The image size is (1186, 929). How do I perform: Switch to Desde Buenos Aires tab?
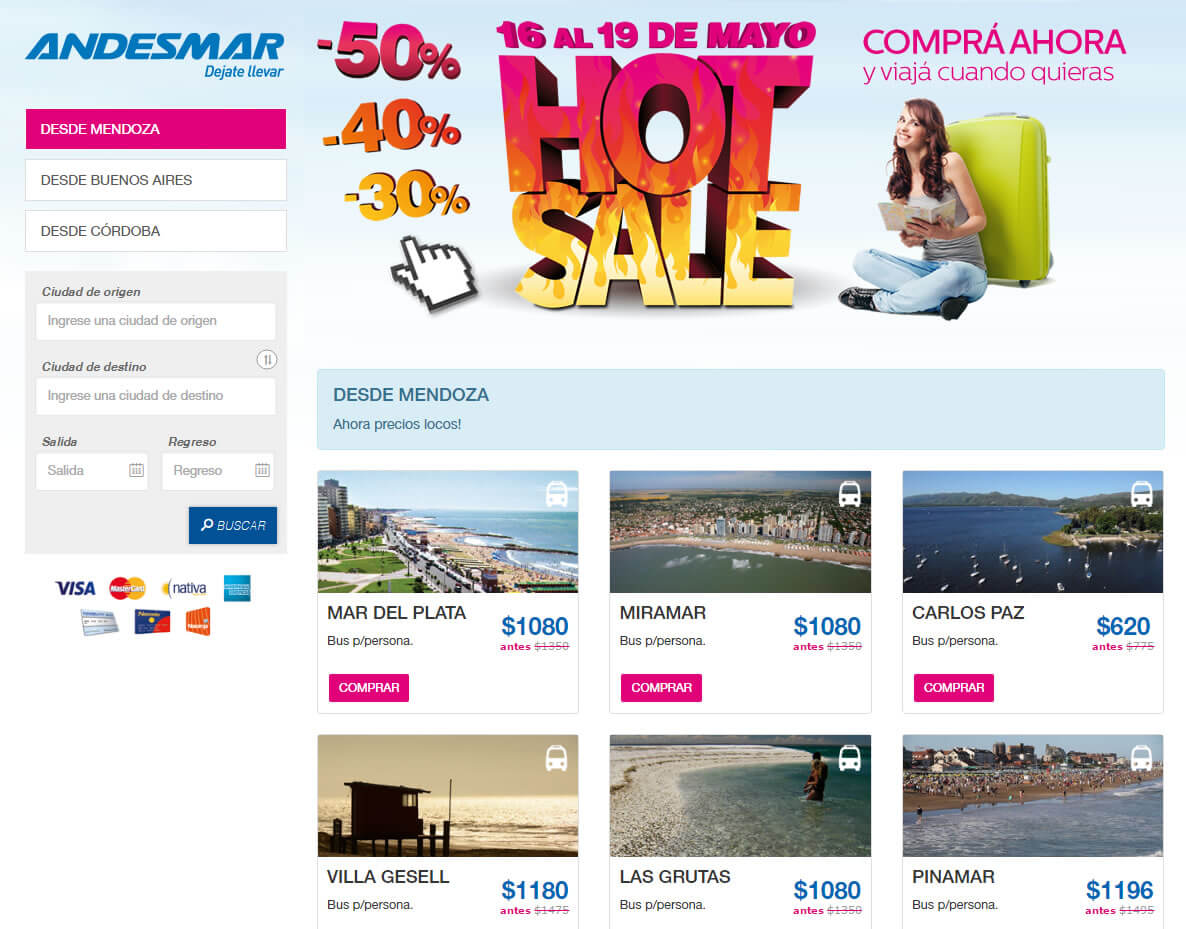(x=156, y=180)
